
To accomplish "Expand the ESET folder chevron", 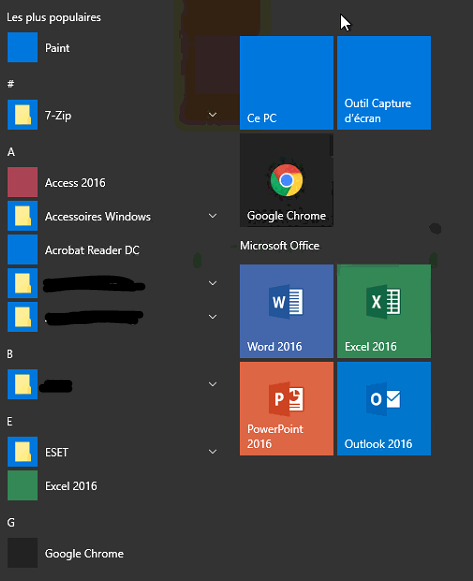I will [x=213, y=452].
